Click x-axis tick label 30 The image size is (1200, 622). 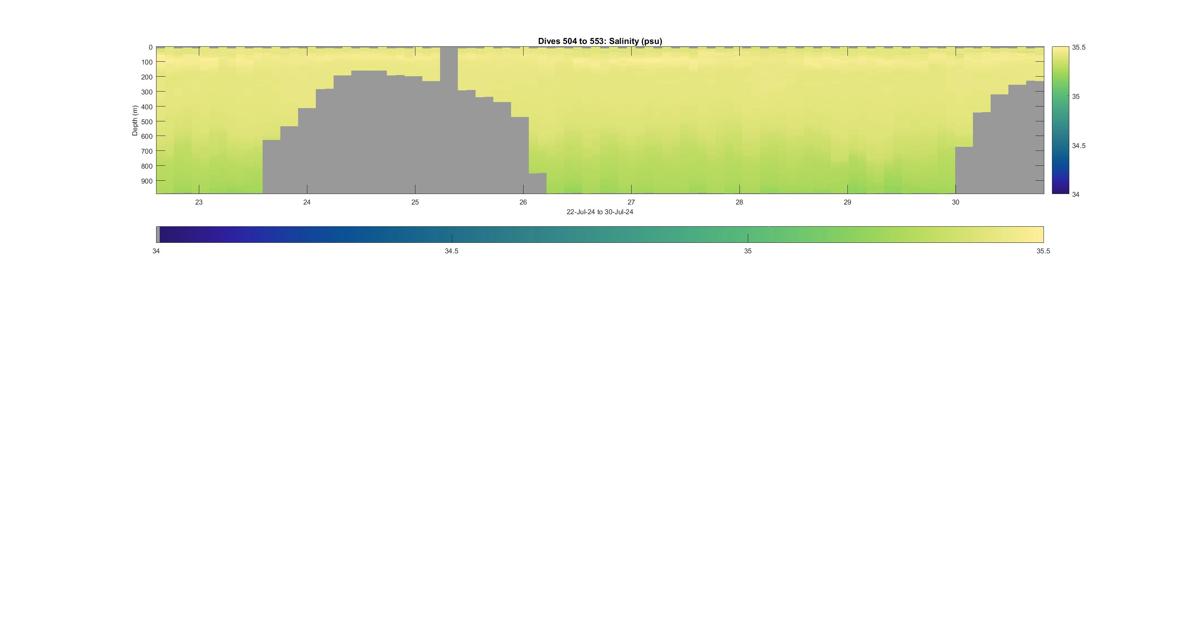(955, 202)
